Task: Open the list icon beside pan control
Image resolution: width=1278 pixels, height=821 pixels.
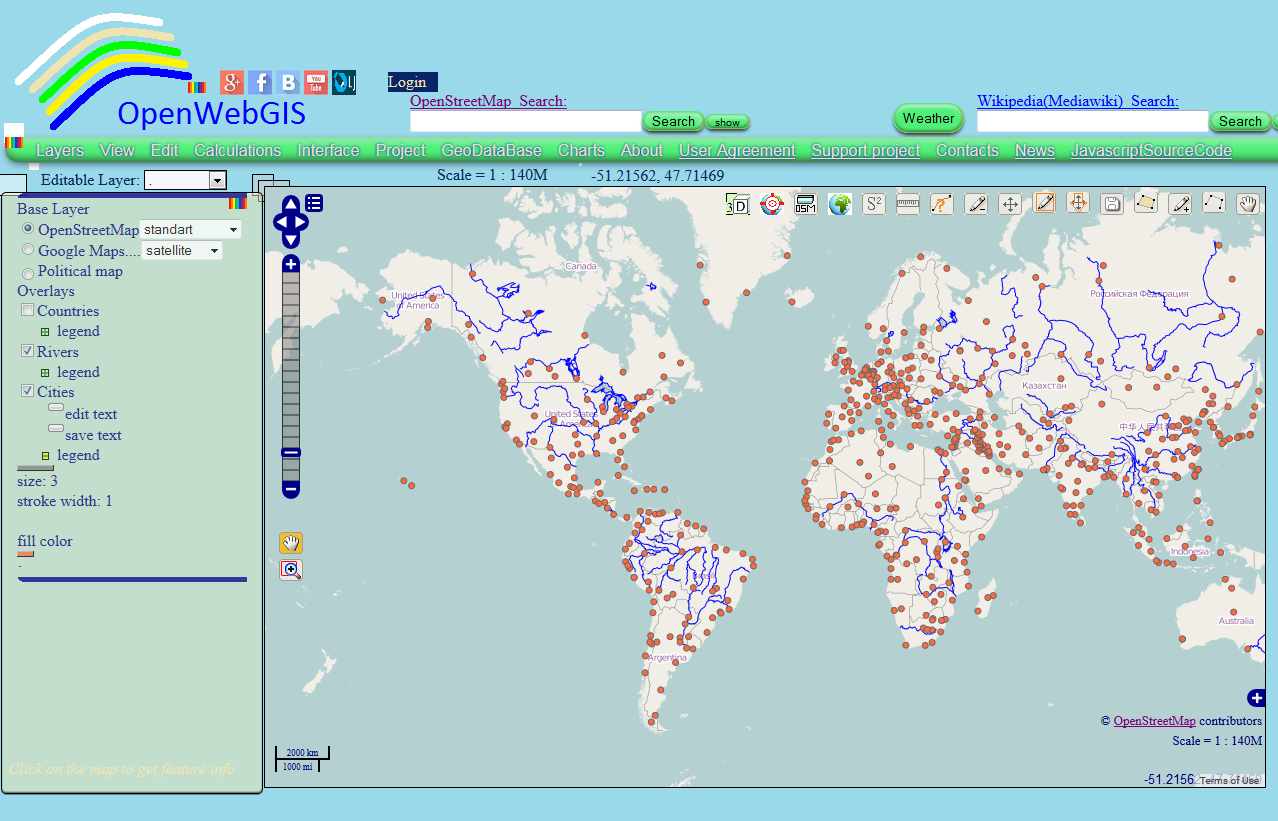Action: tap(314, 203)
